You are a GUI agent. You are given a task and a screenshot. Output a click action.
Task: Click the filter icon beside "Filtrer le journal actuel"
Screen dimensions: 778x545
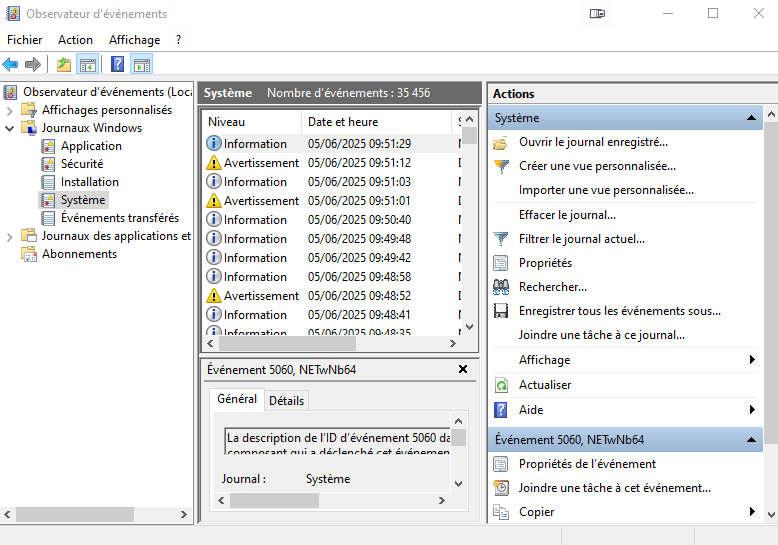[x=501, y=239]
